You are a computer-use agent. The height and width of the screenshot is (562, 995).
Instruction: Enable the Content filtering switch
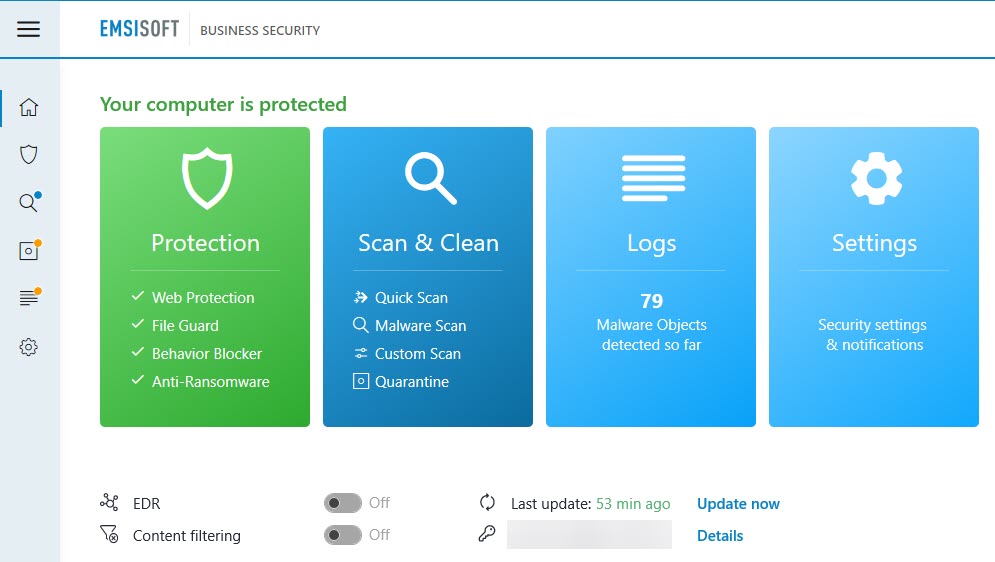[x=343, y=535]
